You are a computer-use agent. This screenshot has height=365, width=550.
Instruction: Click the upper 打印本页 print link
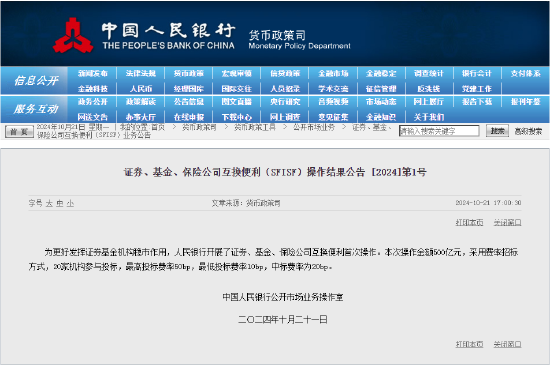pyautogui.click(x=469, y=222)
